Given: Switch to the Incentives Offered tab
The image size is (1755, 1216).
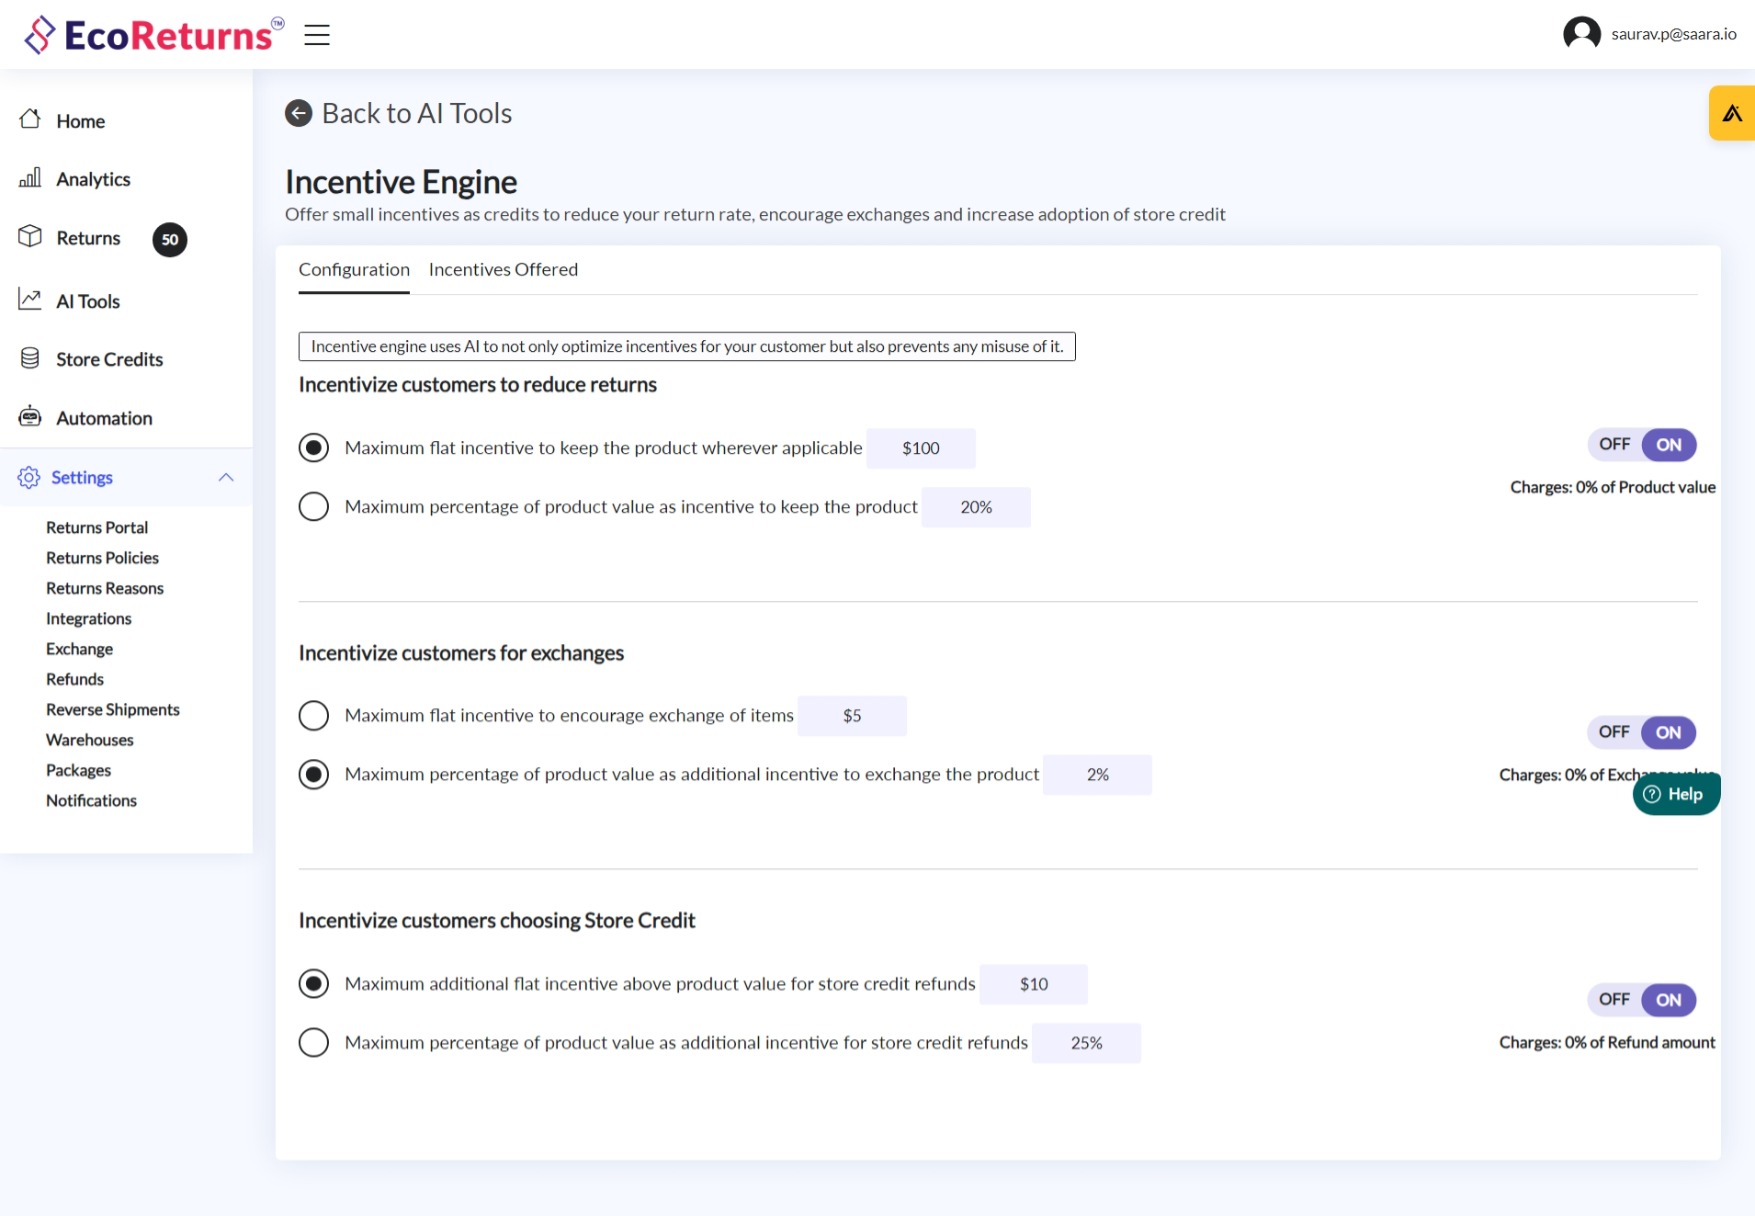Looking at the screenshot, I should click(x=503, y=270).
